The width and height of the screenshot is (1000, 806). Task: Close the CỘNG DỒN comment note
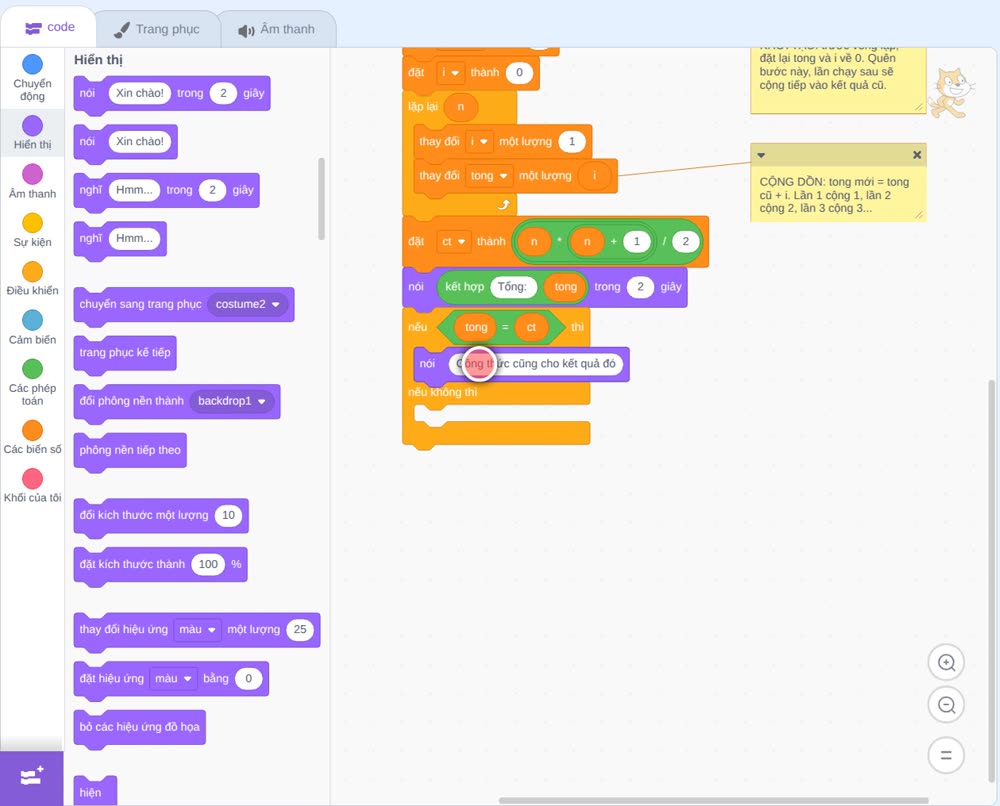click(x=916, y=155)
